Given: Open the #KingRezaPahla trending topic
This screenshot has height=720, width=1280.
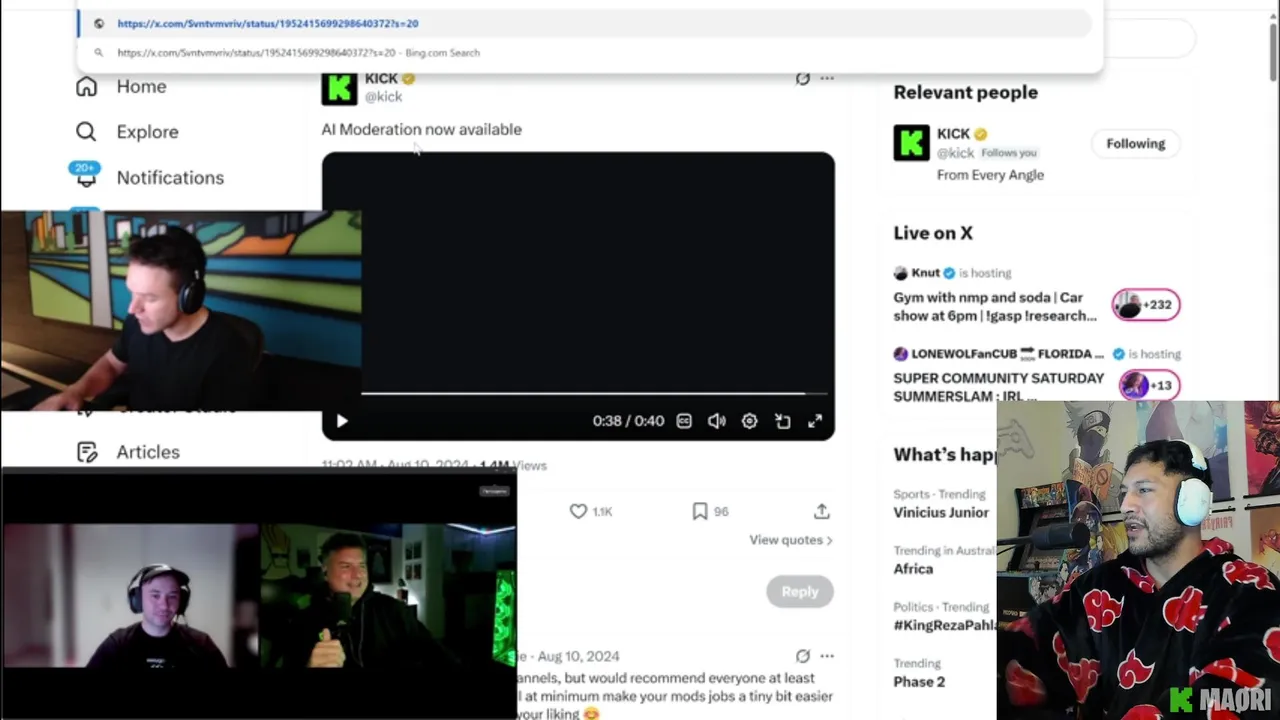Looking at the screenshot, I should [x=945, y=625].
